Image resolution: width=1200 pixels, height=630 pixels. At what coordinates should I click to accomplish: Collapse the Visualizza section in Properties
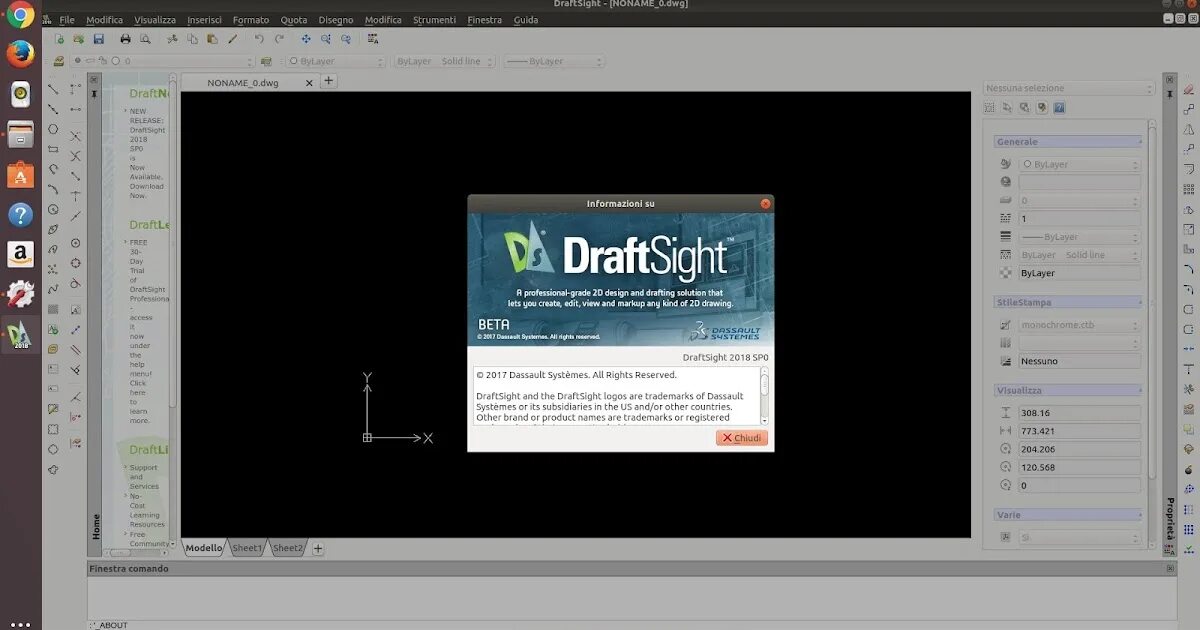1068,391
